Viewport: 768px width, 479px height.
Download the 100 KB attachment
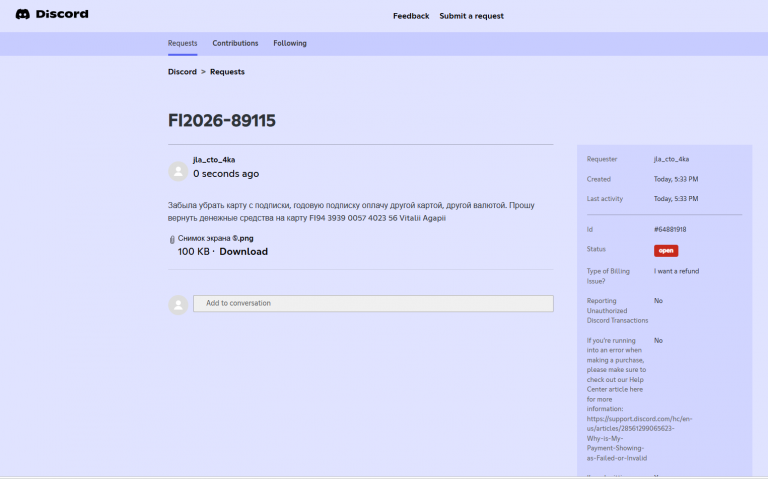[243, 252]
